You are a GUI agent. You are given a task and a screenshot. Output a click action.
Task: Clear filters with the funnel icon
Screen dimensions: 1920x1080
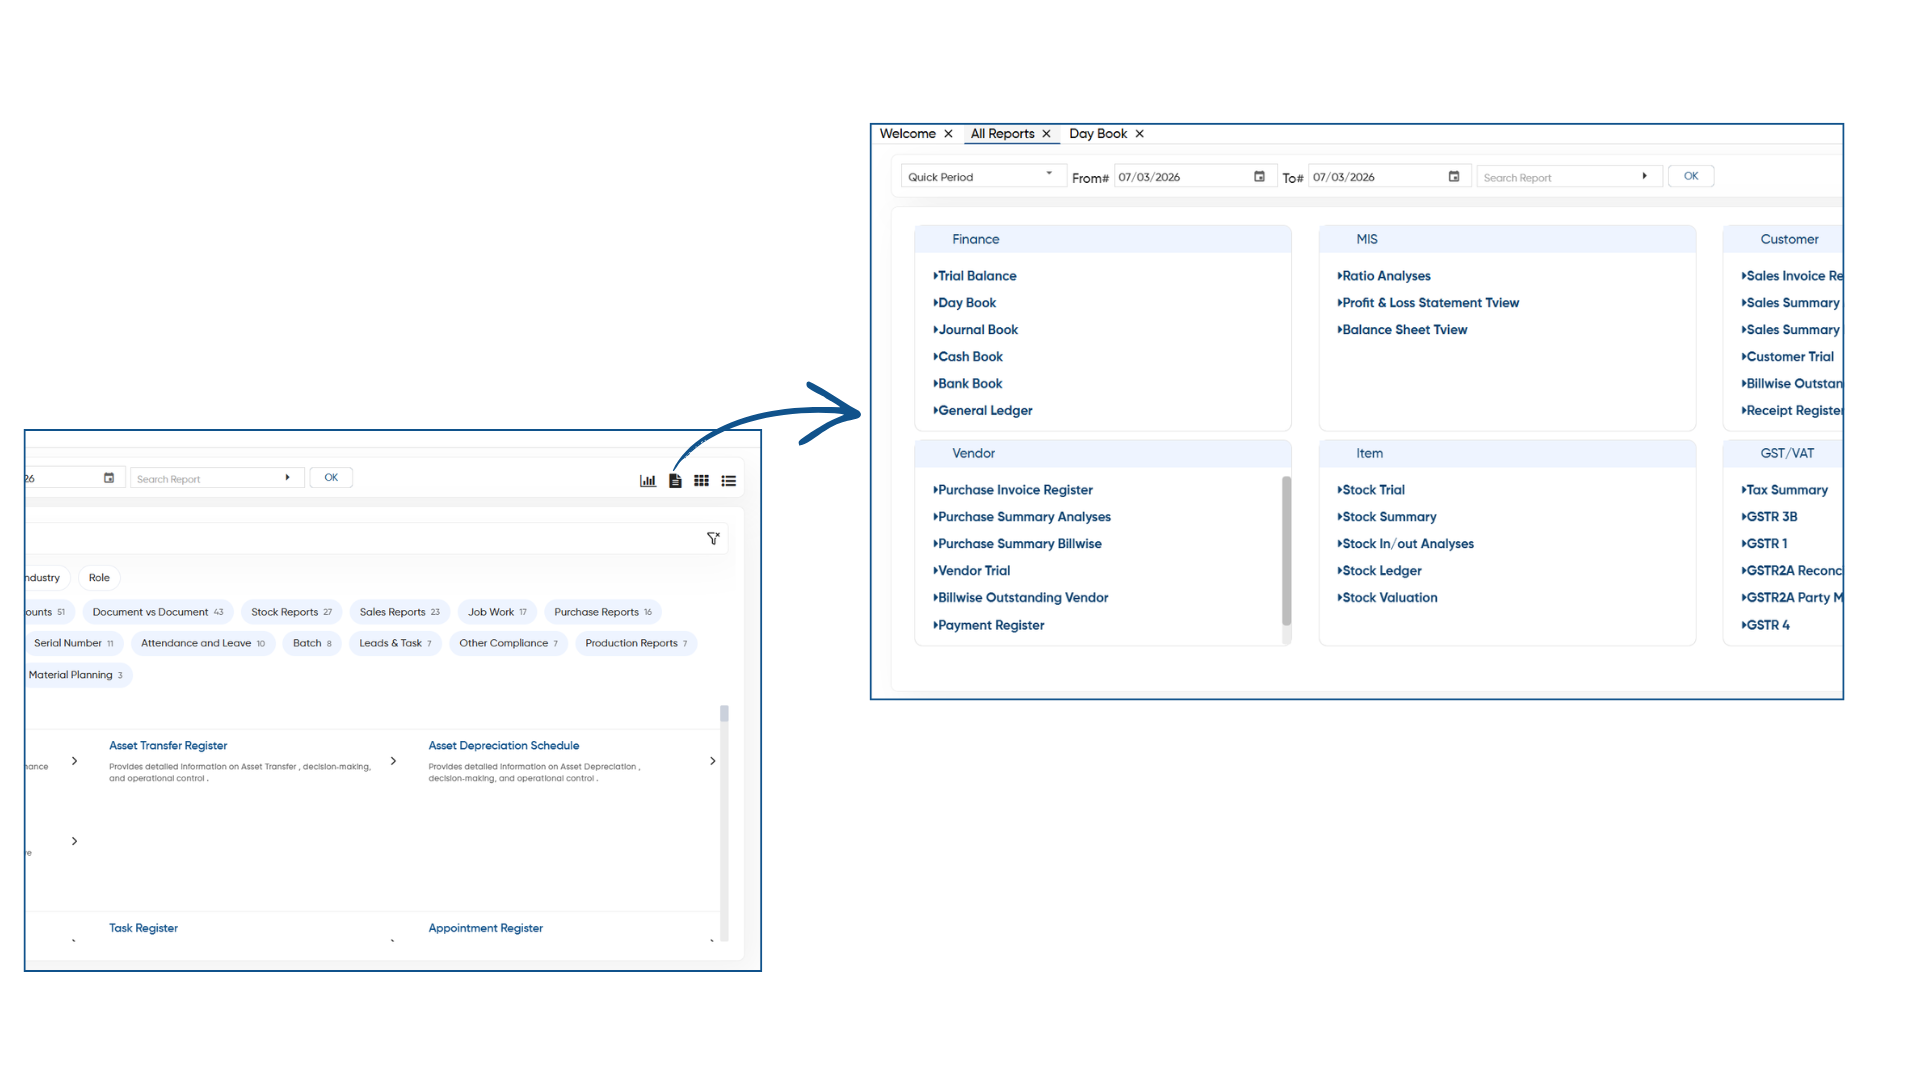pyautogui.click(x=713, y=539)
